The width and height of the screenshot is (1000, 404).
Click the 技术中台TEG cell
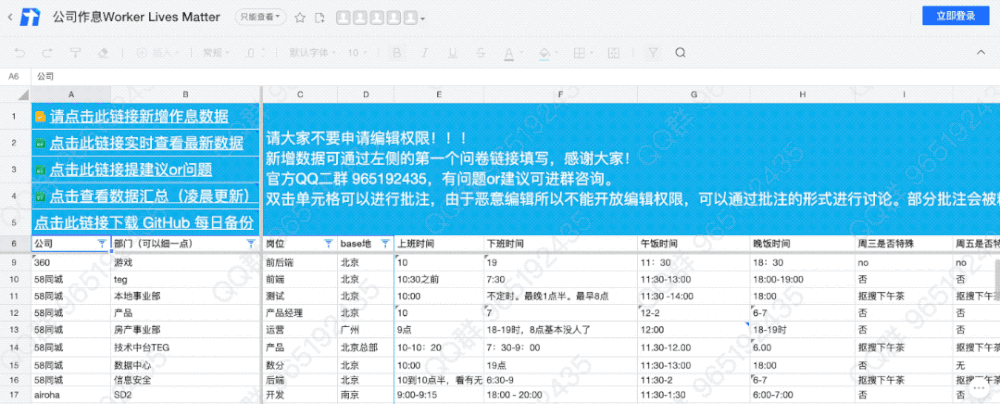[186, 347]
